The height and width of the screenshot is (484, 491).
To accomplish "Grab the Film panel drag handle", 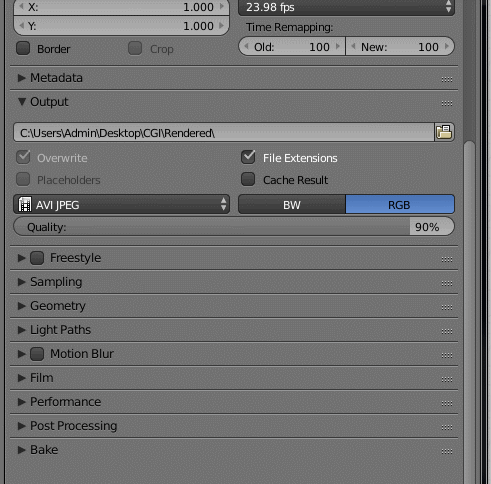I will pos(447,379).
